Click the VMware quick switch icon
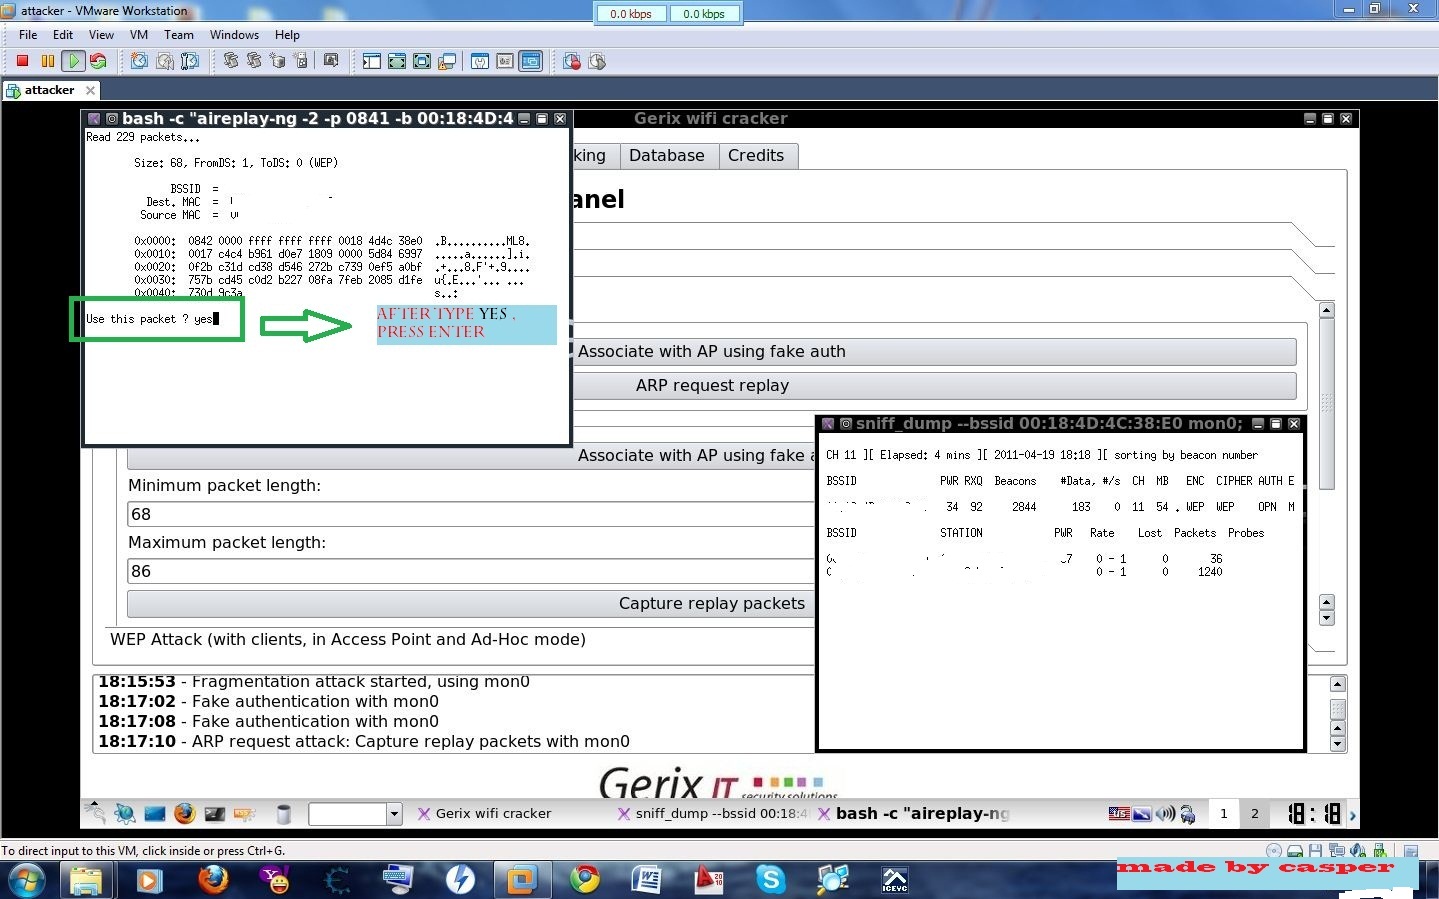This screenshot has height=899, width=1439. point(397,61)
